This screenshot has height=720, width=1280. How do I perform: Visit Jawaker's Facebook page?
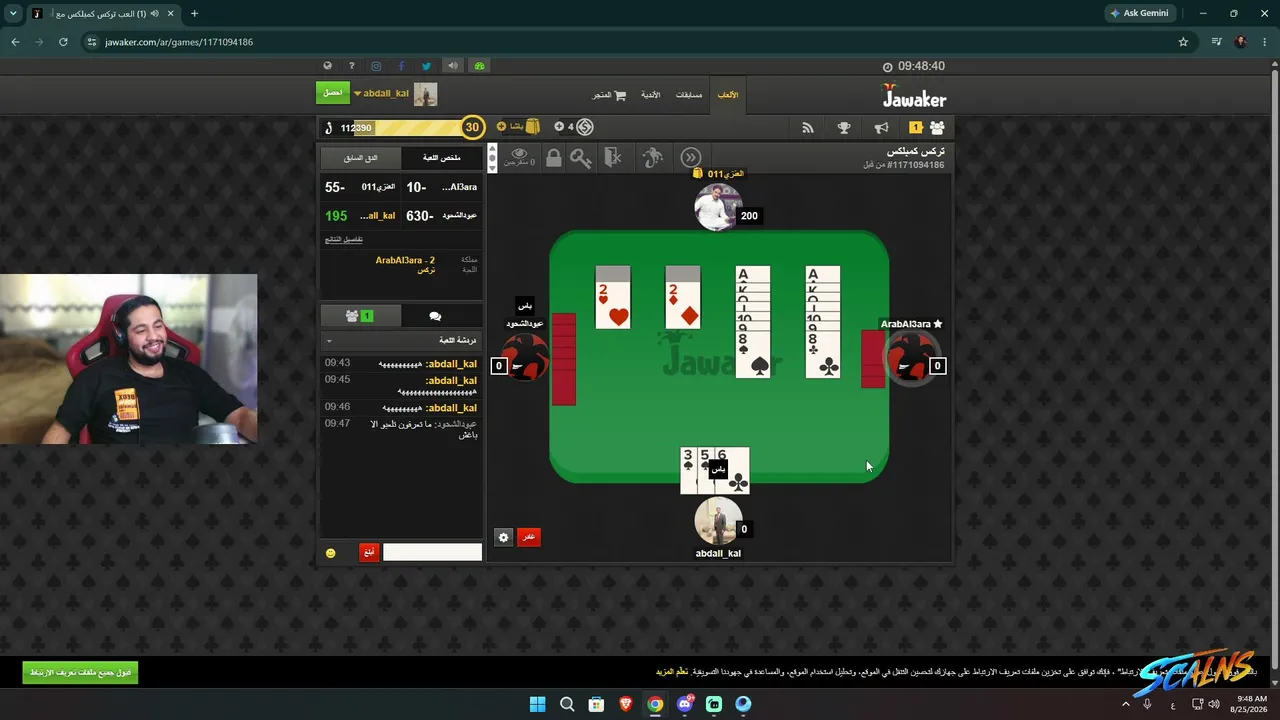pyautogui.click(x=401, y=66)
